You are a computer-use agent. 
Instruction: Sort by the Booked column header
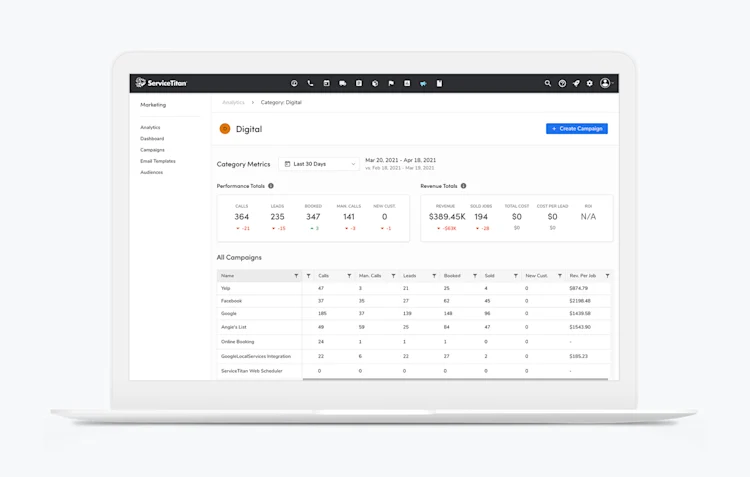click(452, 276)
